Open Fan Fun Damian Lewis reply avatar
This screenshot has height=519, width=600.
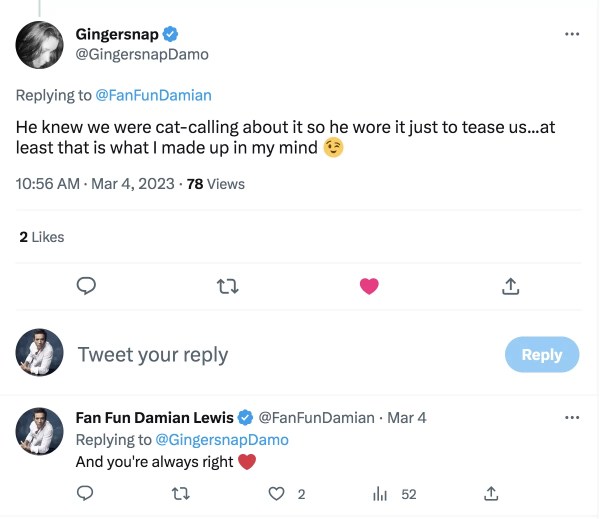pos(41,432)
